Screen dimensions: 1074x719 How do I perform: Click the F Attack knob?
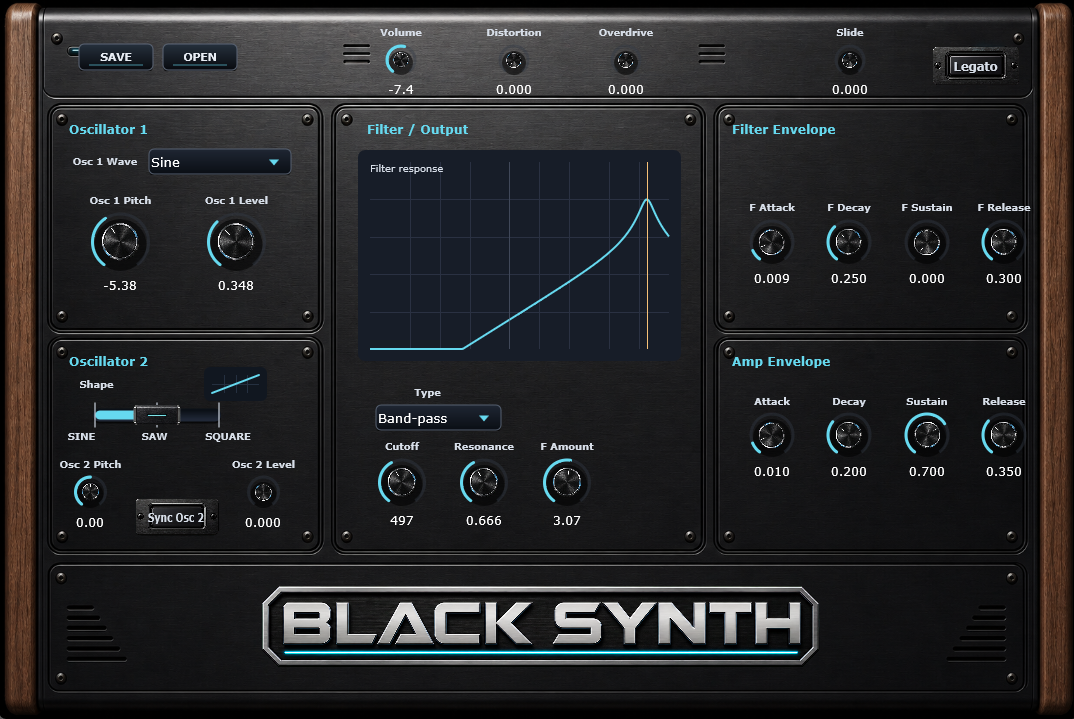[771, 242]
